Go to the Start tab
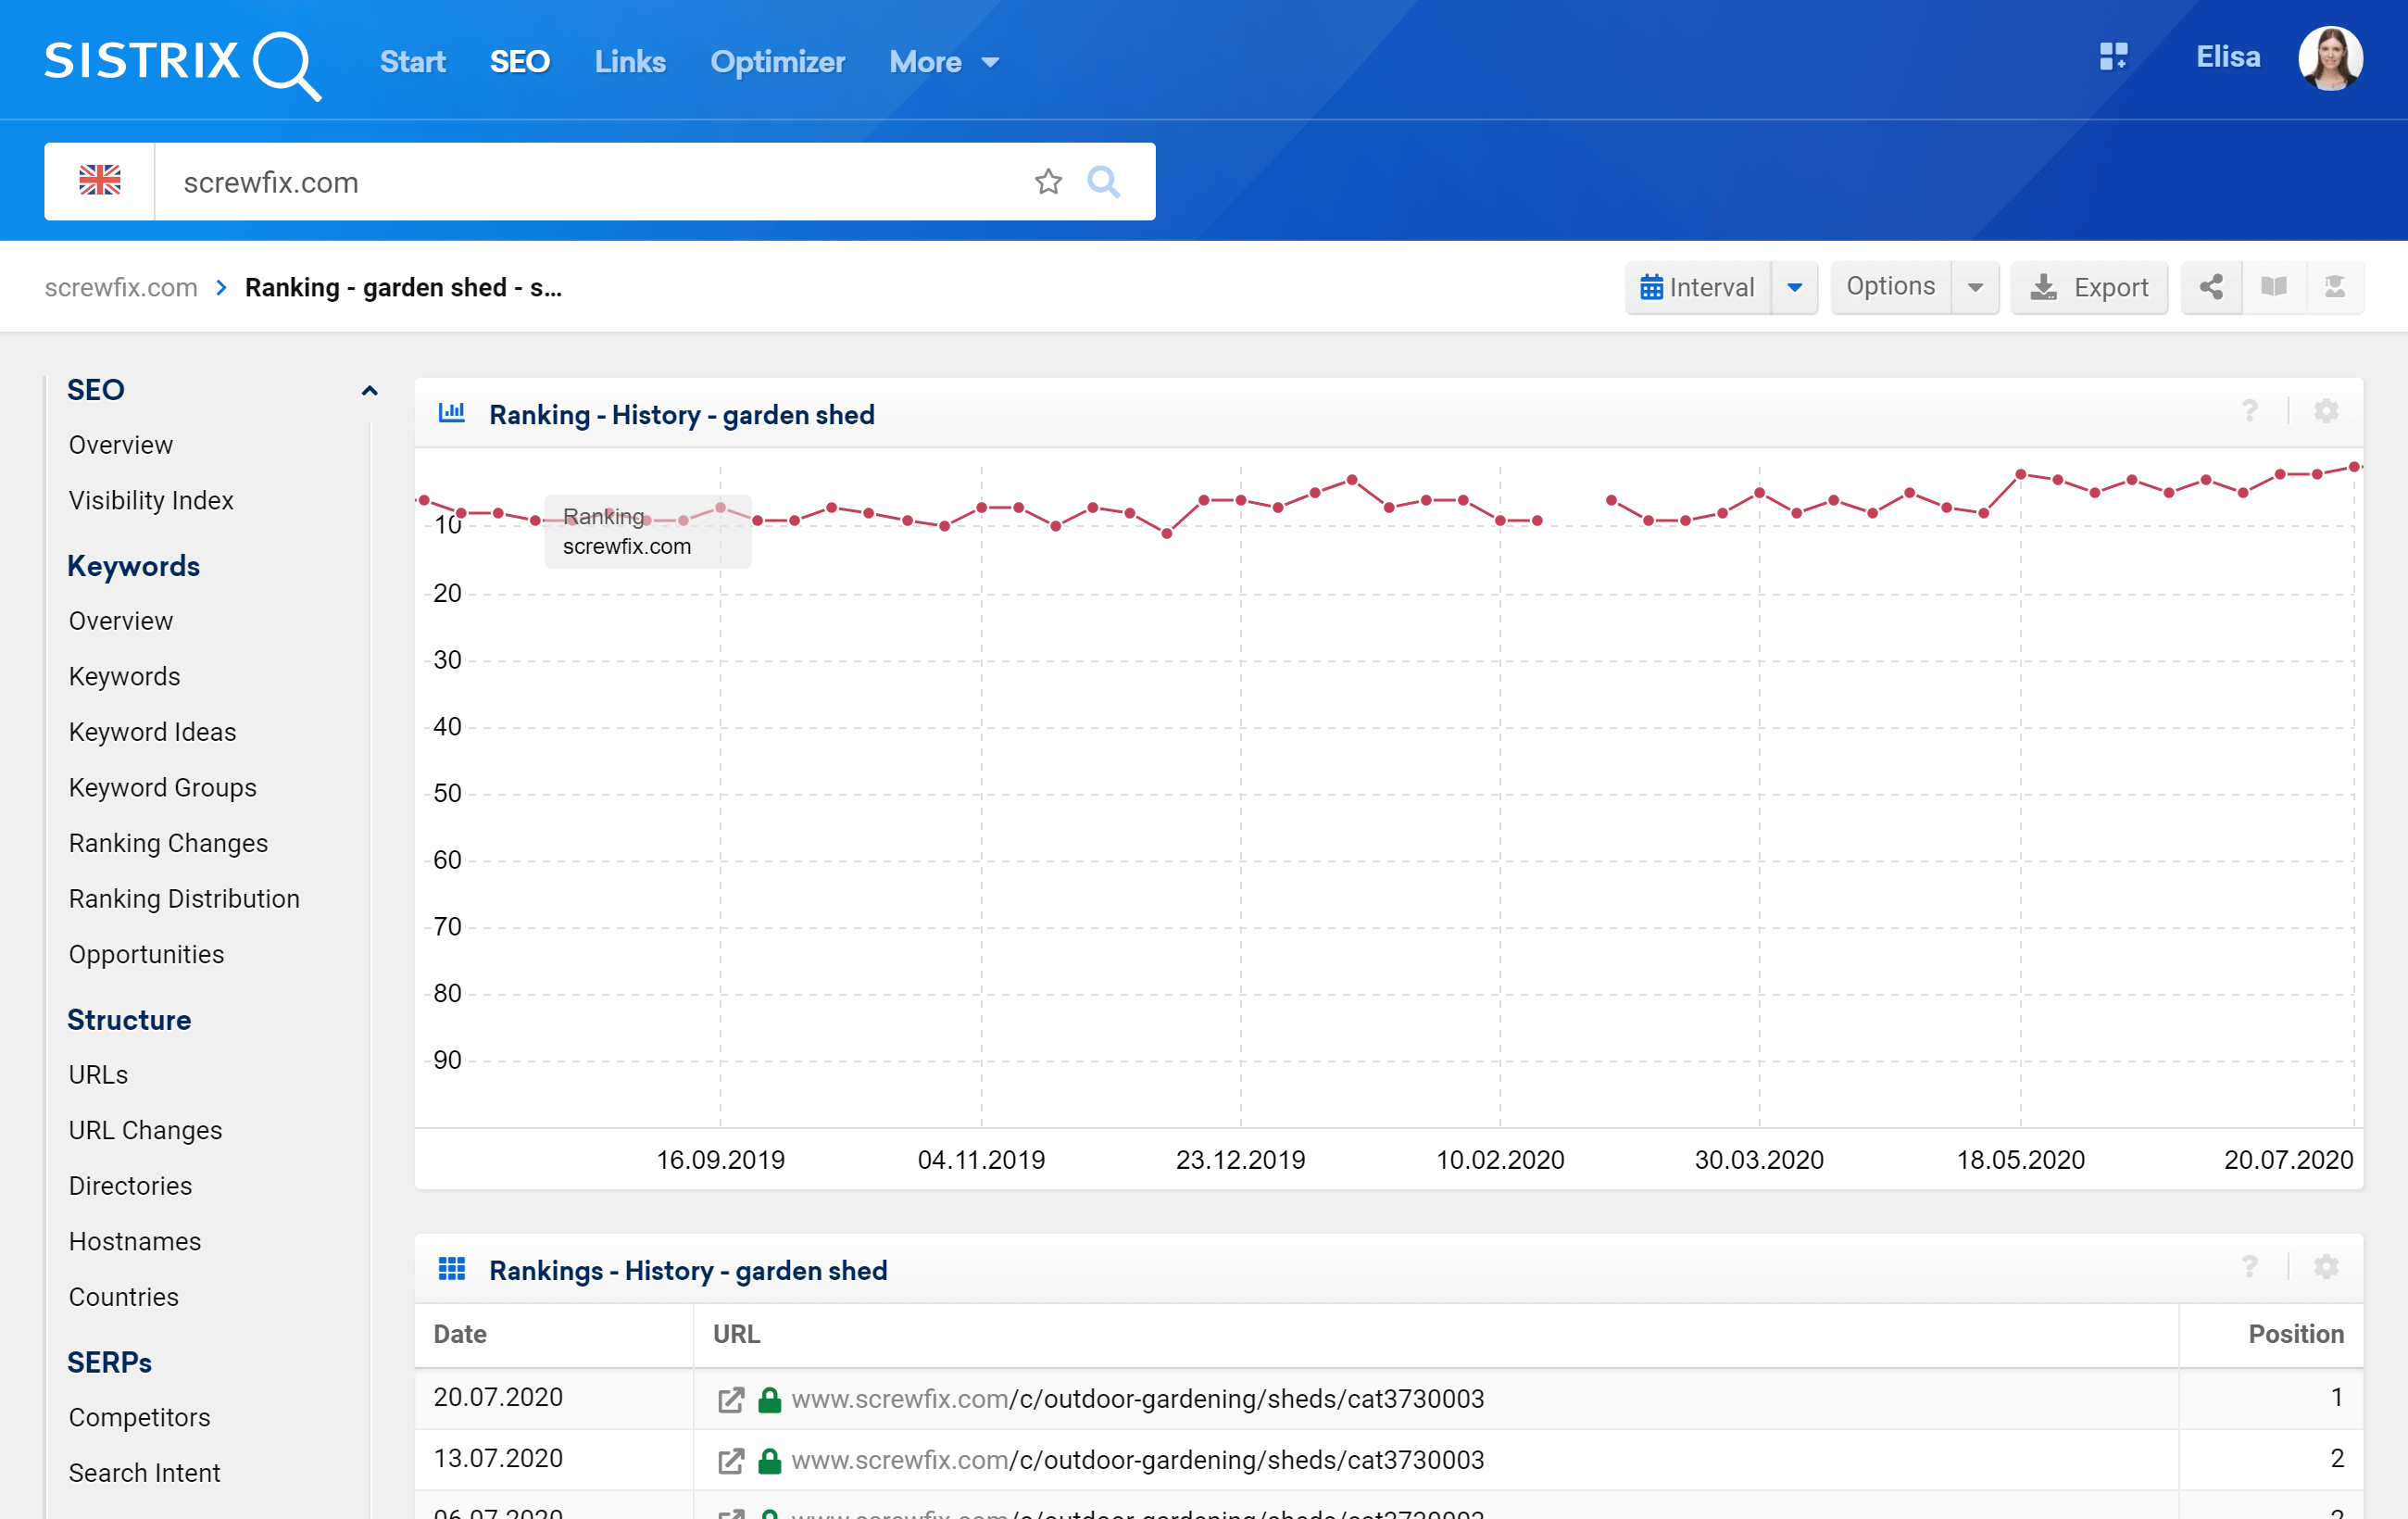This screenshot has width=2408, height=1519. pyautogui.click(x=412, y=62)
